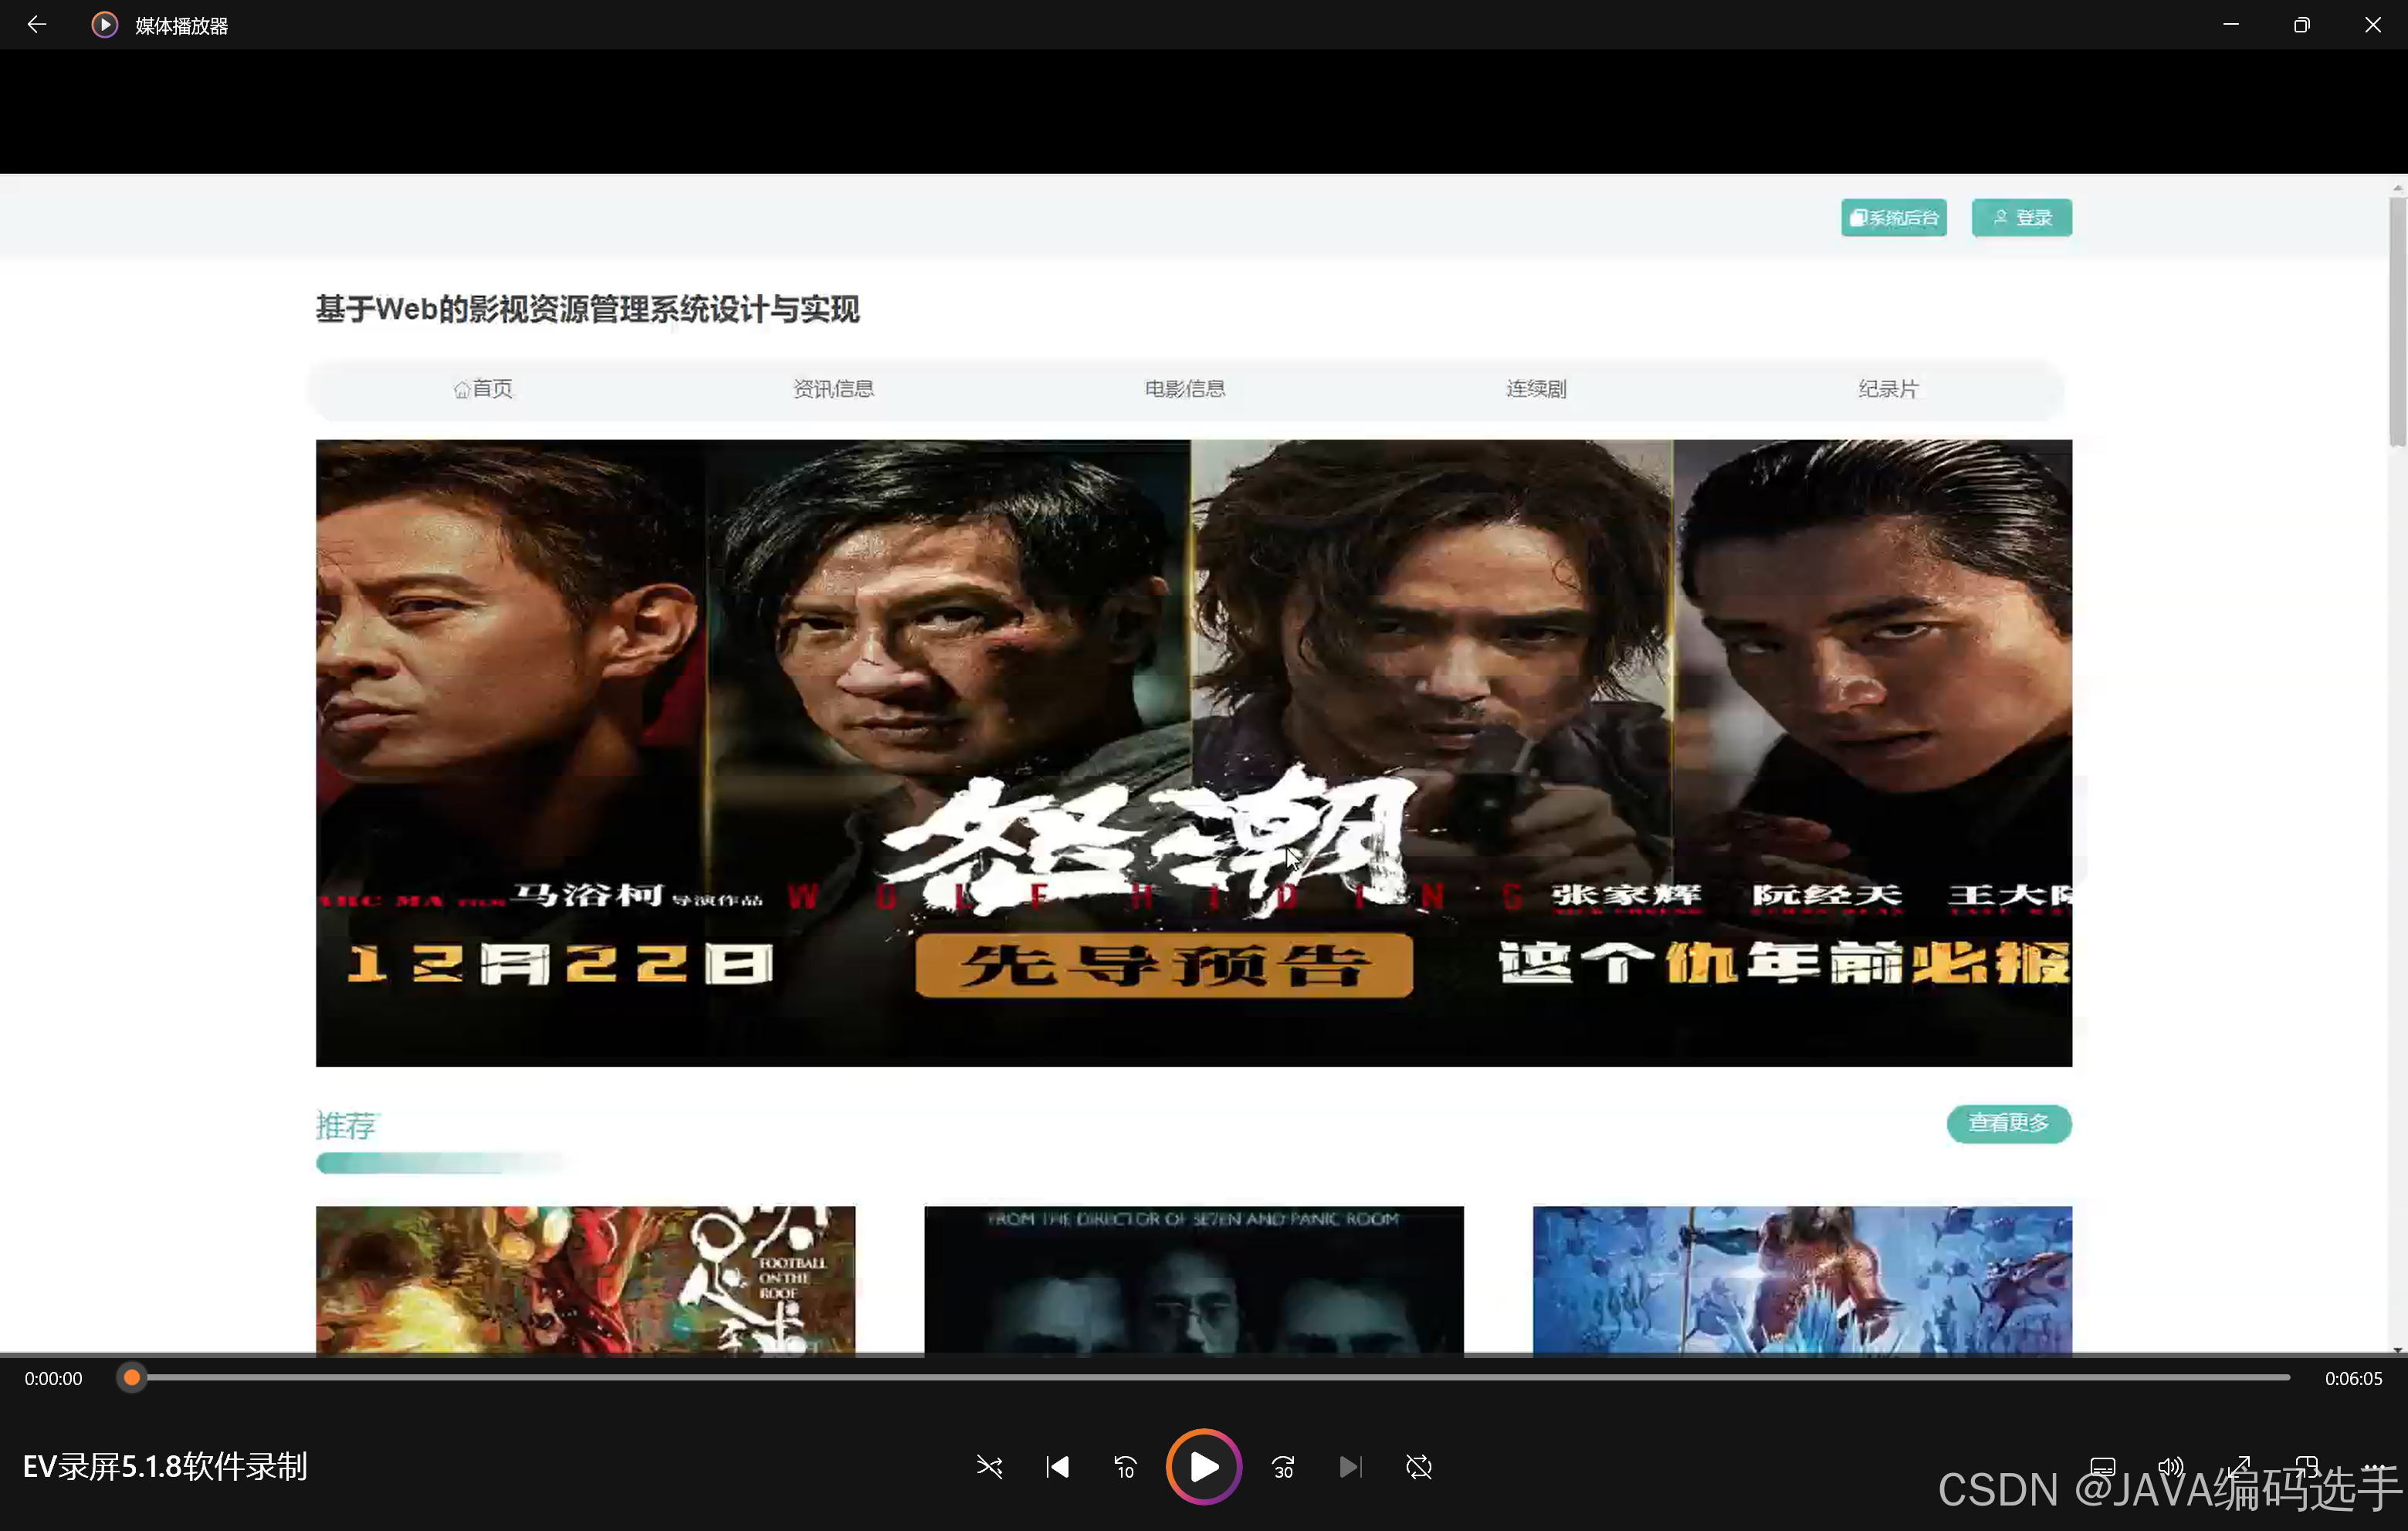This screenshot has width=2408, height=1531.
Task: Select the 首页 navigation tab
Action: coord(482,389)
